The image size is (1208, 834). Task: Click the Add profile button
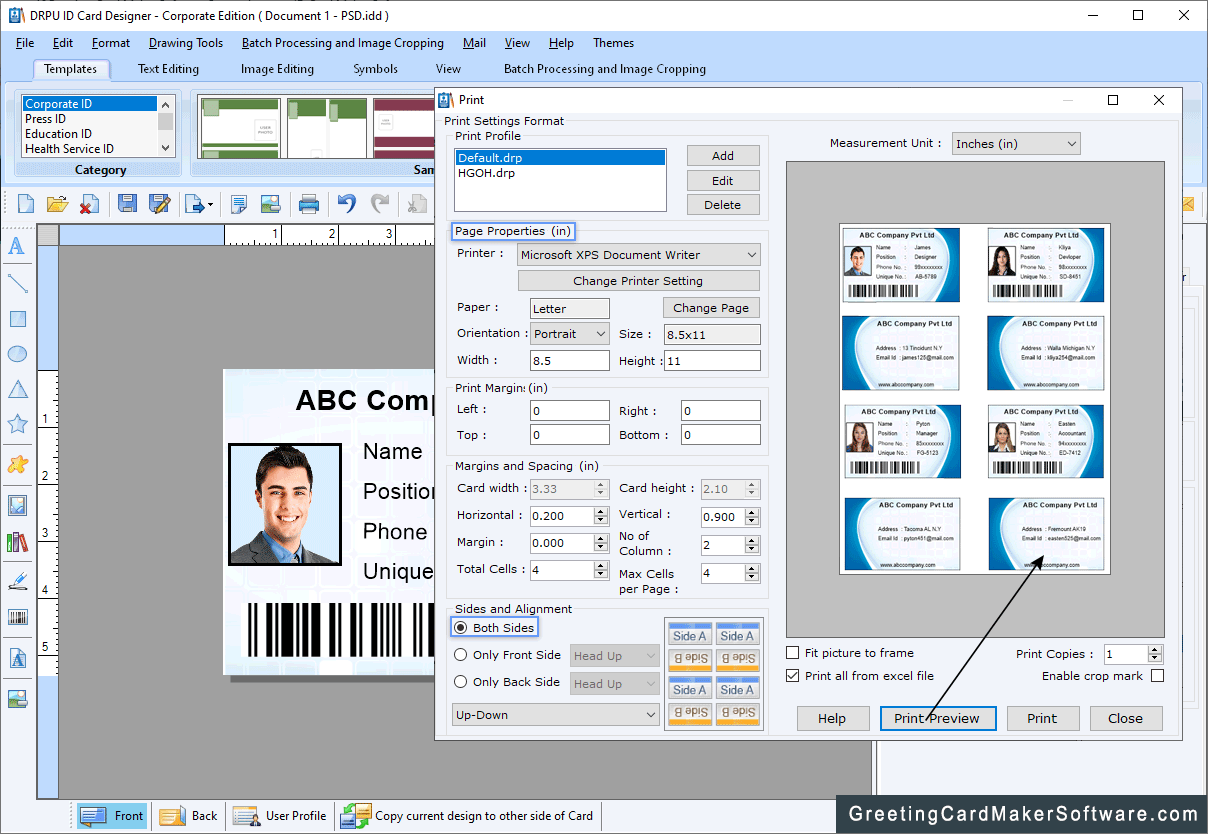723,156
